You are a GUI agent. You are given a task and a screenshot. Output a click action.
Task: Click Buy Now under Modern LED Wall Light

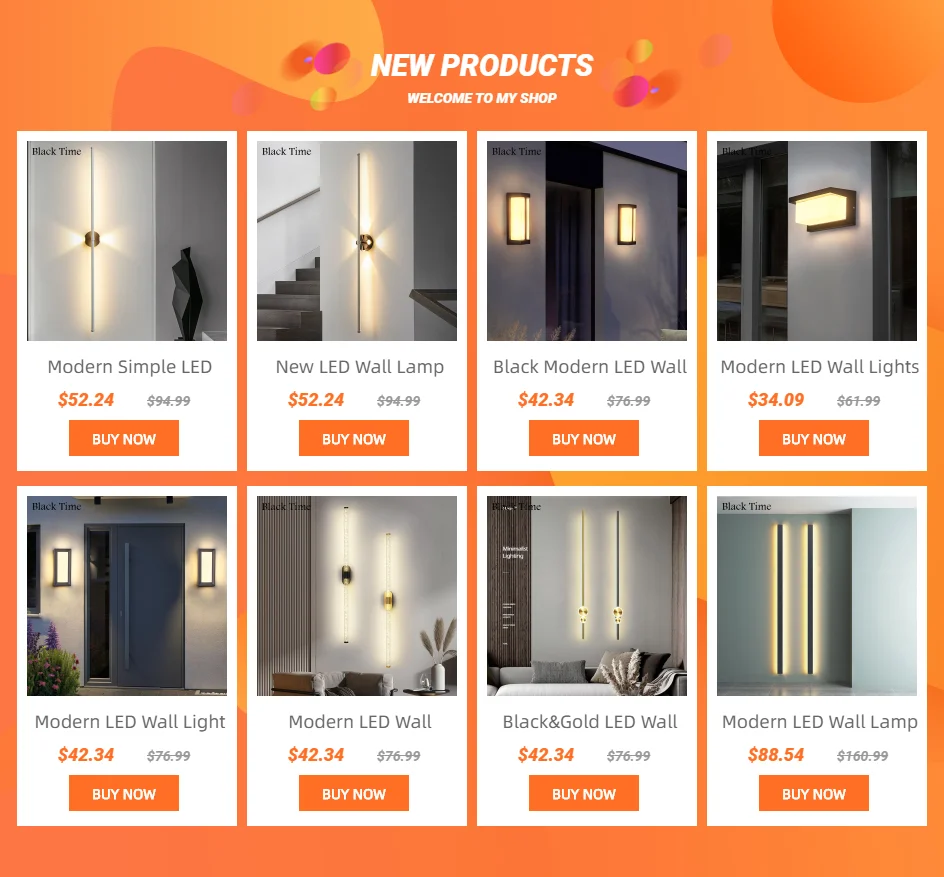pyautogui.click(x=124, y=793)
